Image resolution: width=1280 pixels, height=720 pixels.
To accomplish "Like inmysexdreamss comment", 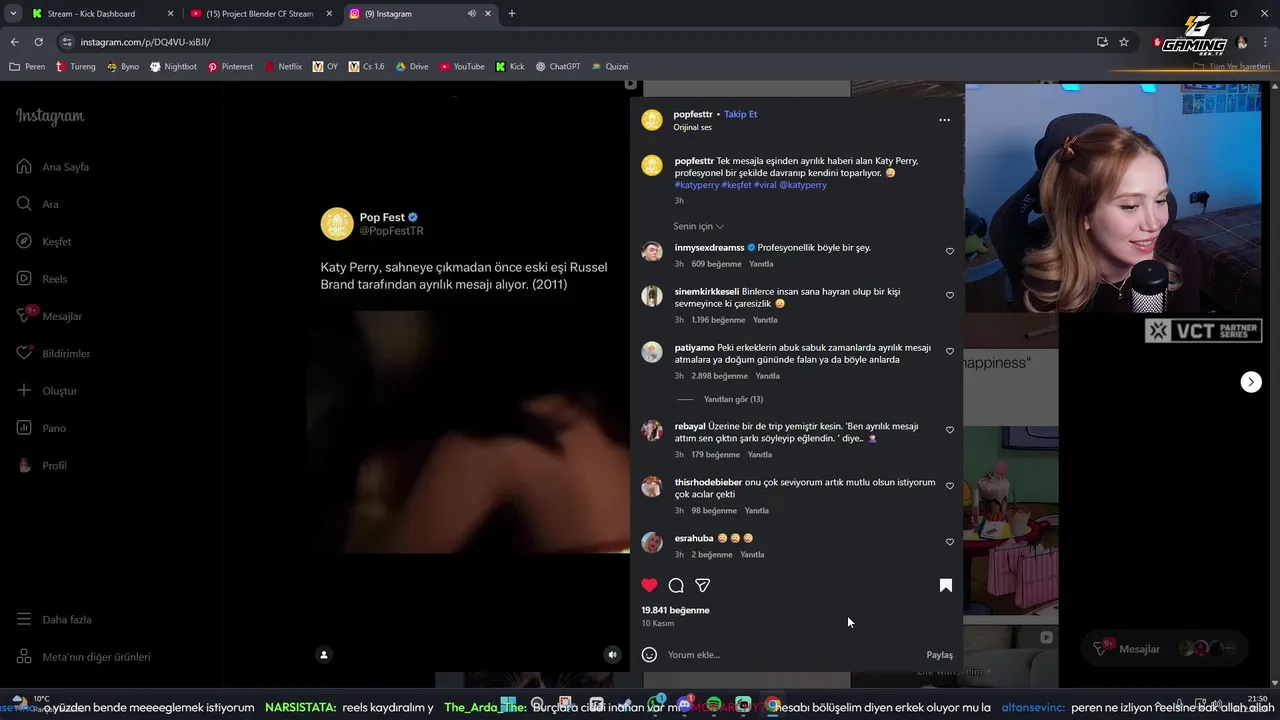I will click(x=950, y=251).
